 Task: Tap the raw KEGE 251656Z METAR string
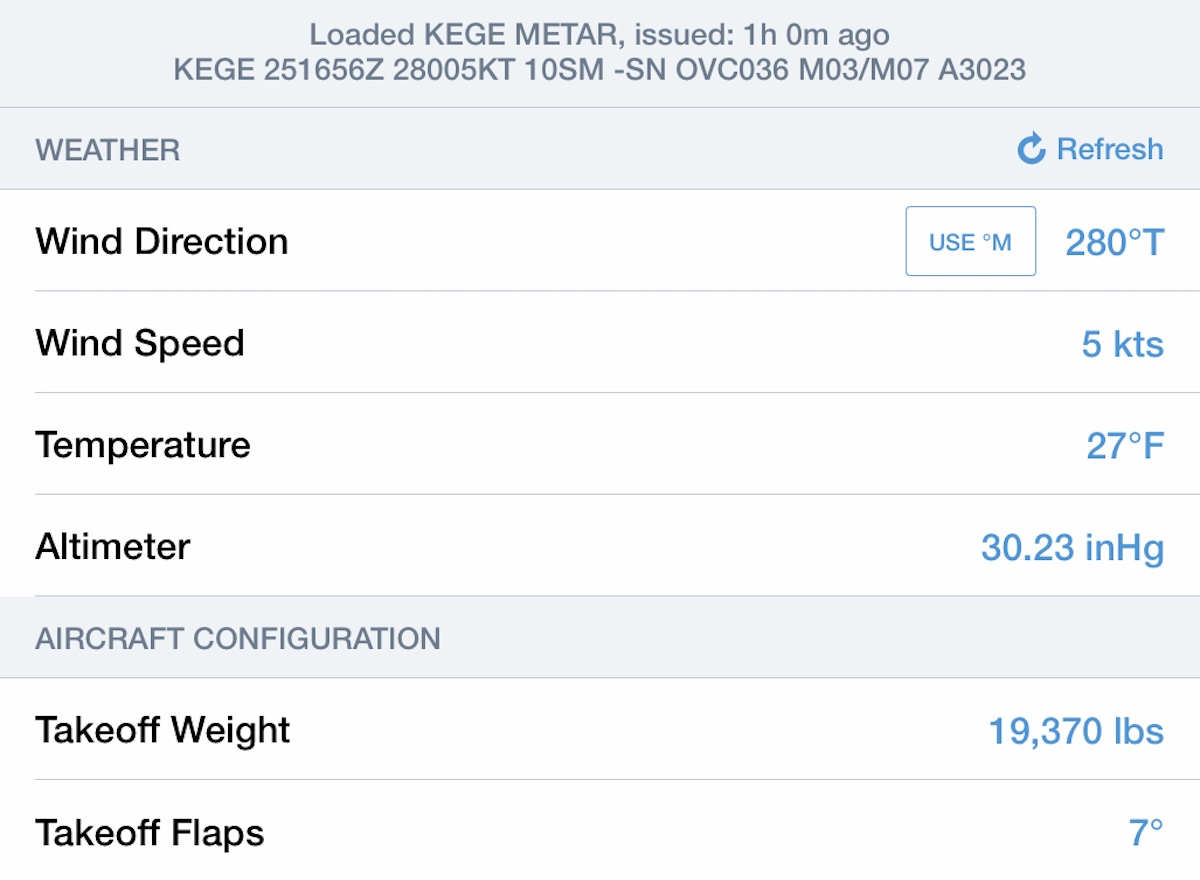tap(599, 69)
